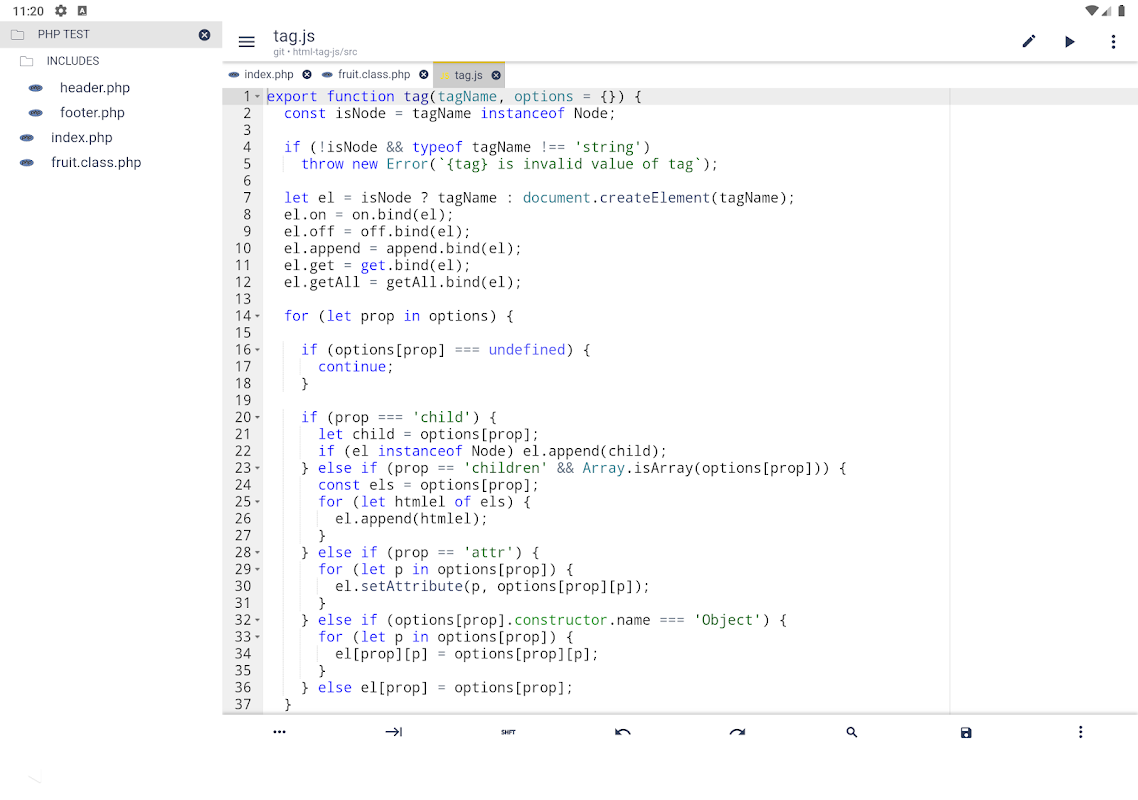Click 'document.createElement' on line 7
Screen dimensions: 1138x800
(616, 197)
